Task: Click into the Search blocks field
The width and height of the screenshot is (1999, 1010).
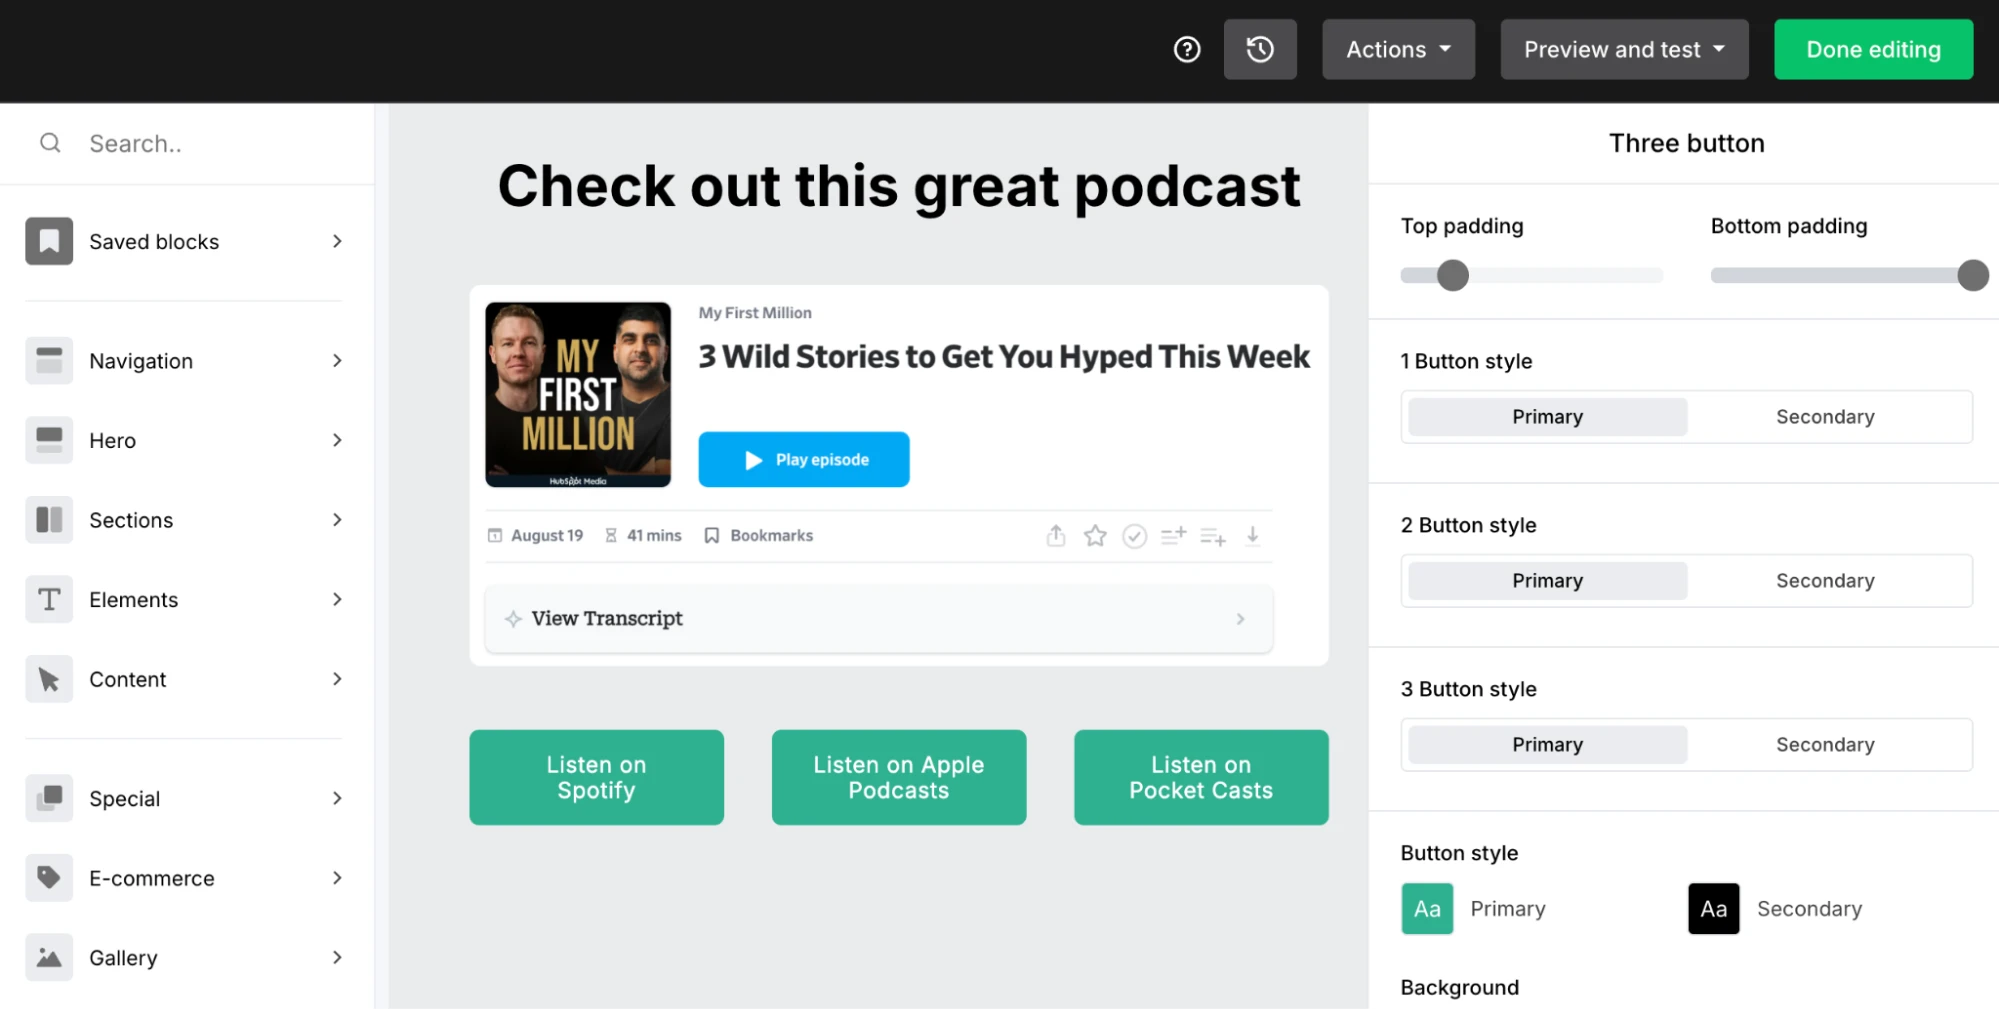Action: (x=187, y=143)
